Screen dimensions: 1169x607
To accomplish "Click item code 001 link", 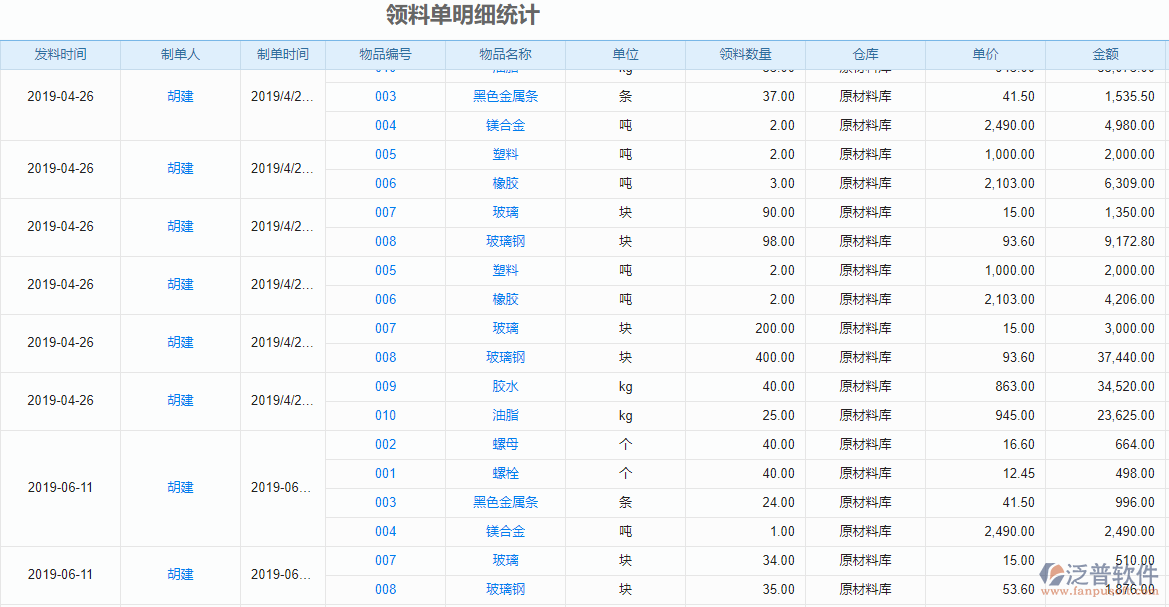I will pos(385,473).
